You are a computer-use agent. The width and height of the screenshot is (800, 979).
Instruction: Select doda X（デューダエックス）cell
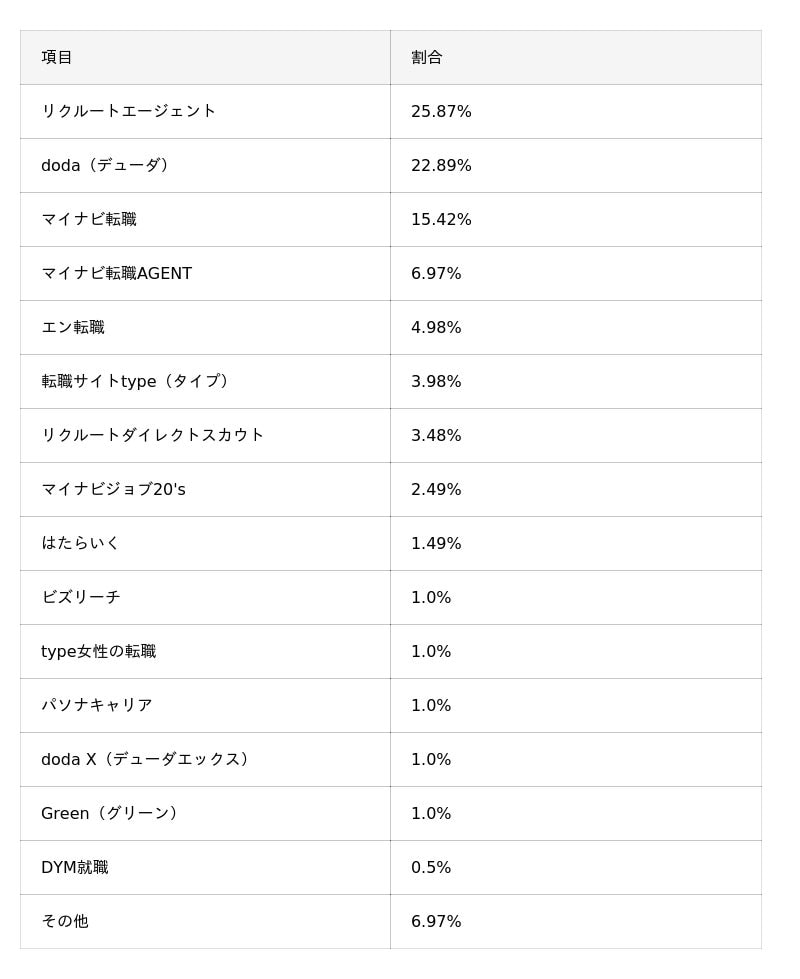point(148,759)
